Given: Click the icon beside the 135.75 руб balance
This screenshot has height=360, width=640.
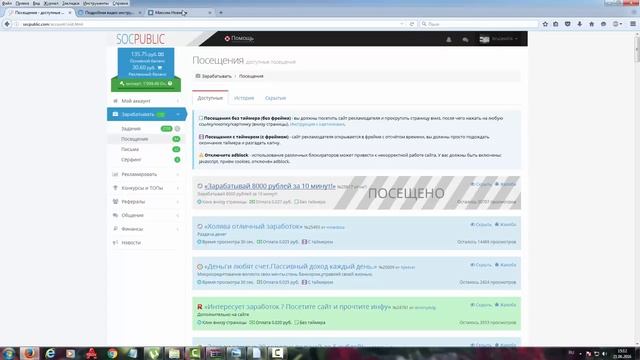Looking at the screenshot, I should [x=161, y=54].
